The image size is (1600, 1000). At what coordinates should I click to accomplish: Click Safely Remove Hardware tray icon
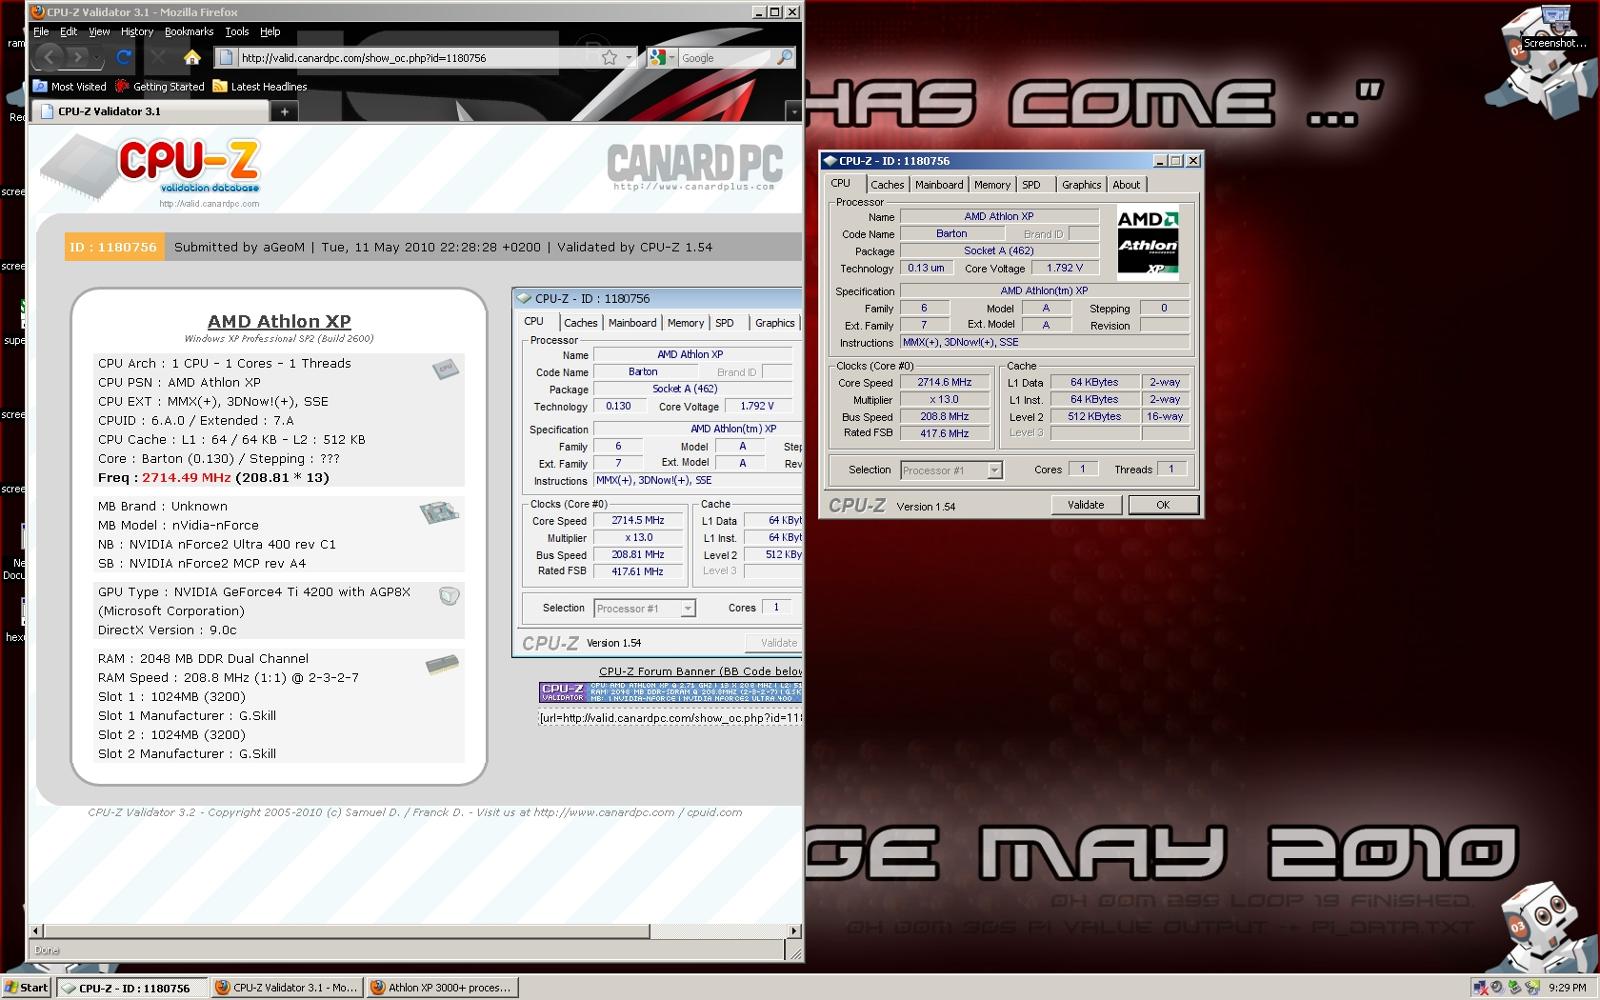[x=1514, y=987]
